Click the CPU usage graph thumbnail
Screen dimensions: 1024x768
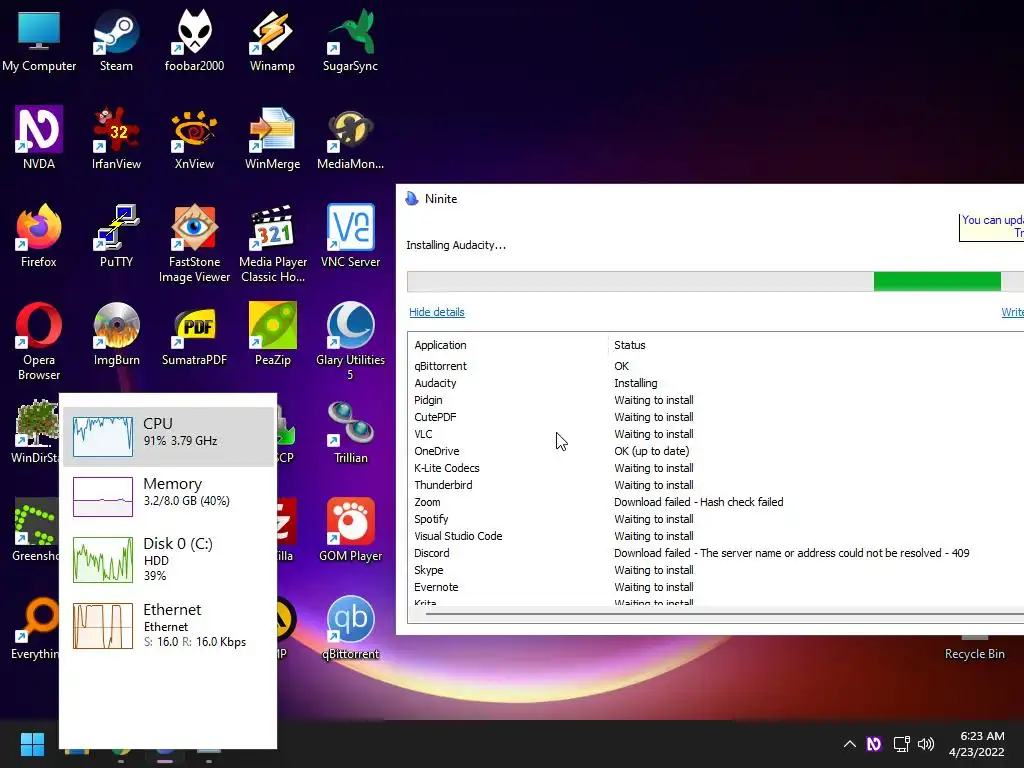[x=103, y=437]
